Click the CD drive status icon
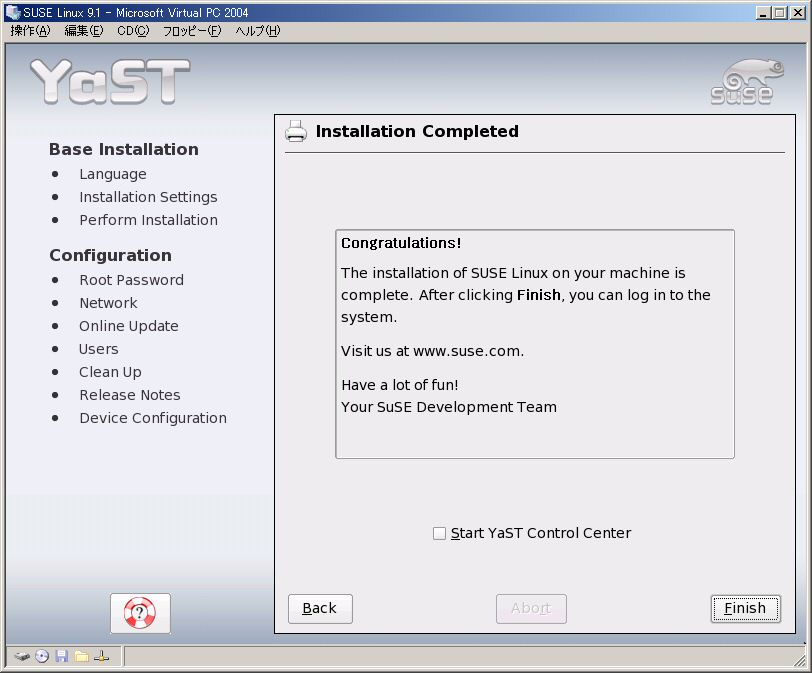 (42, 657)
